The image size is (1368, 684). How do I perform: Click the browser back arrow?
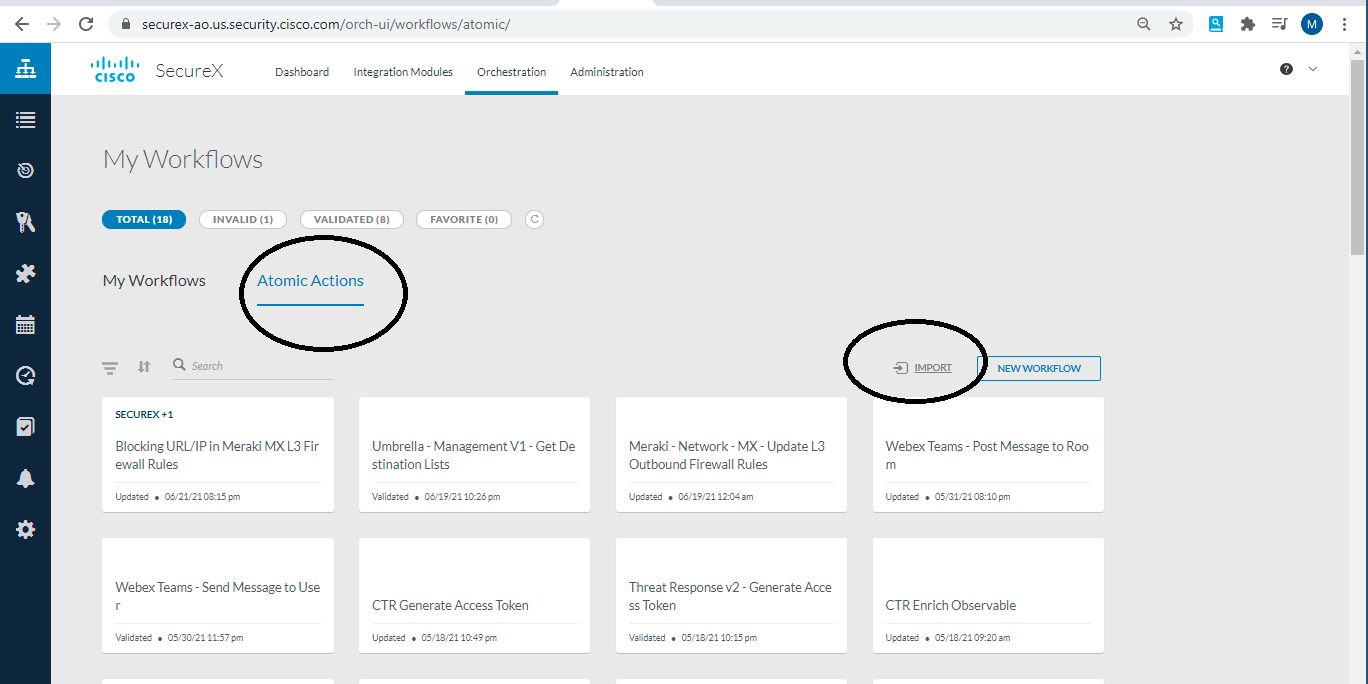[x=22, y=24]
